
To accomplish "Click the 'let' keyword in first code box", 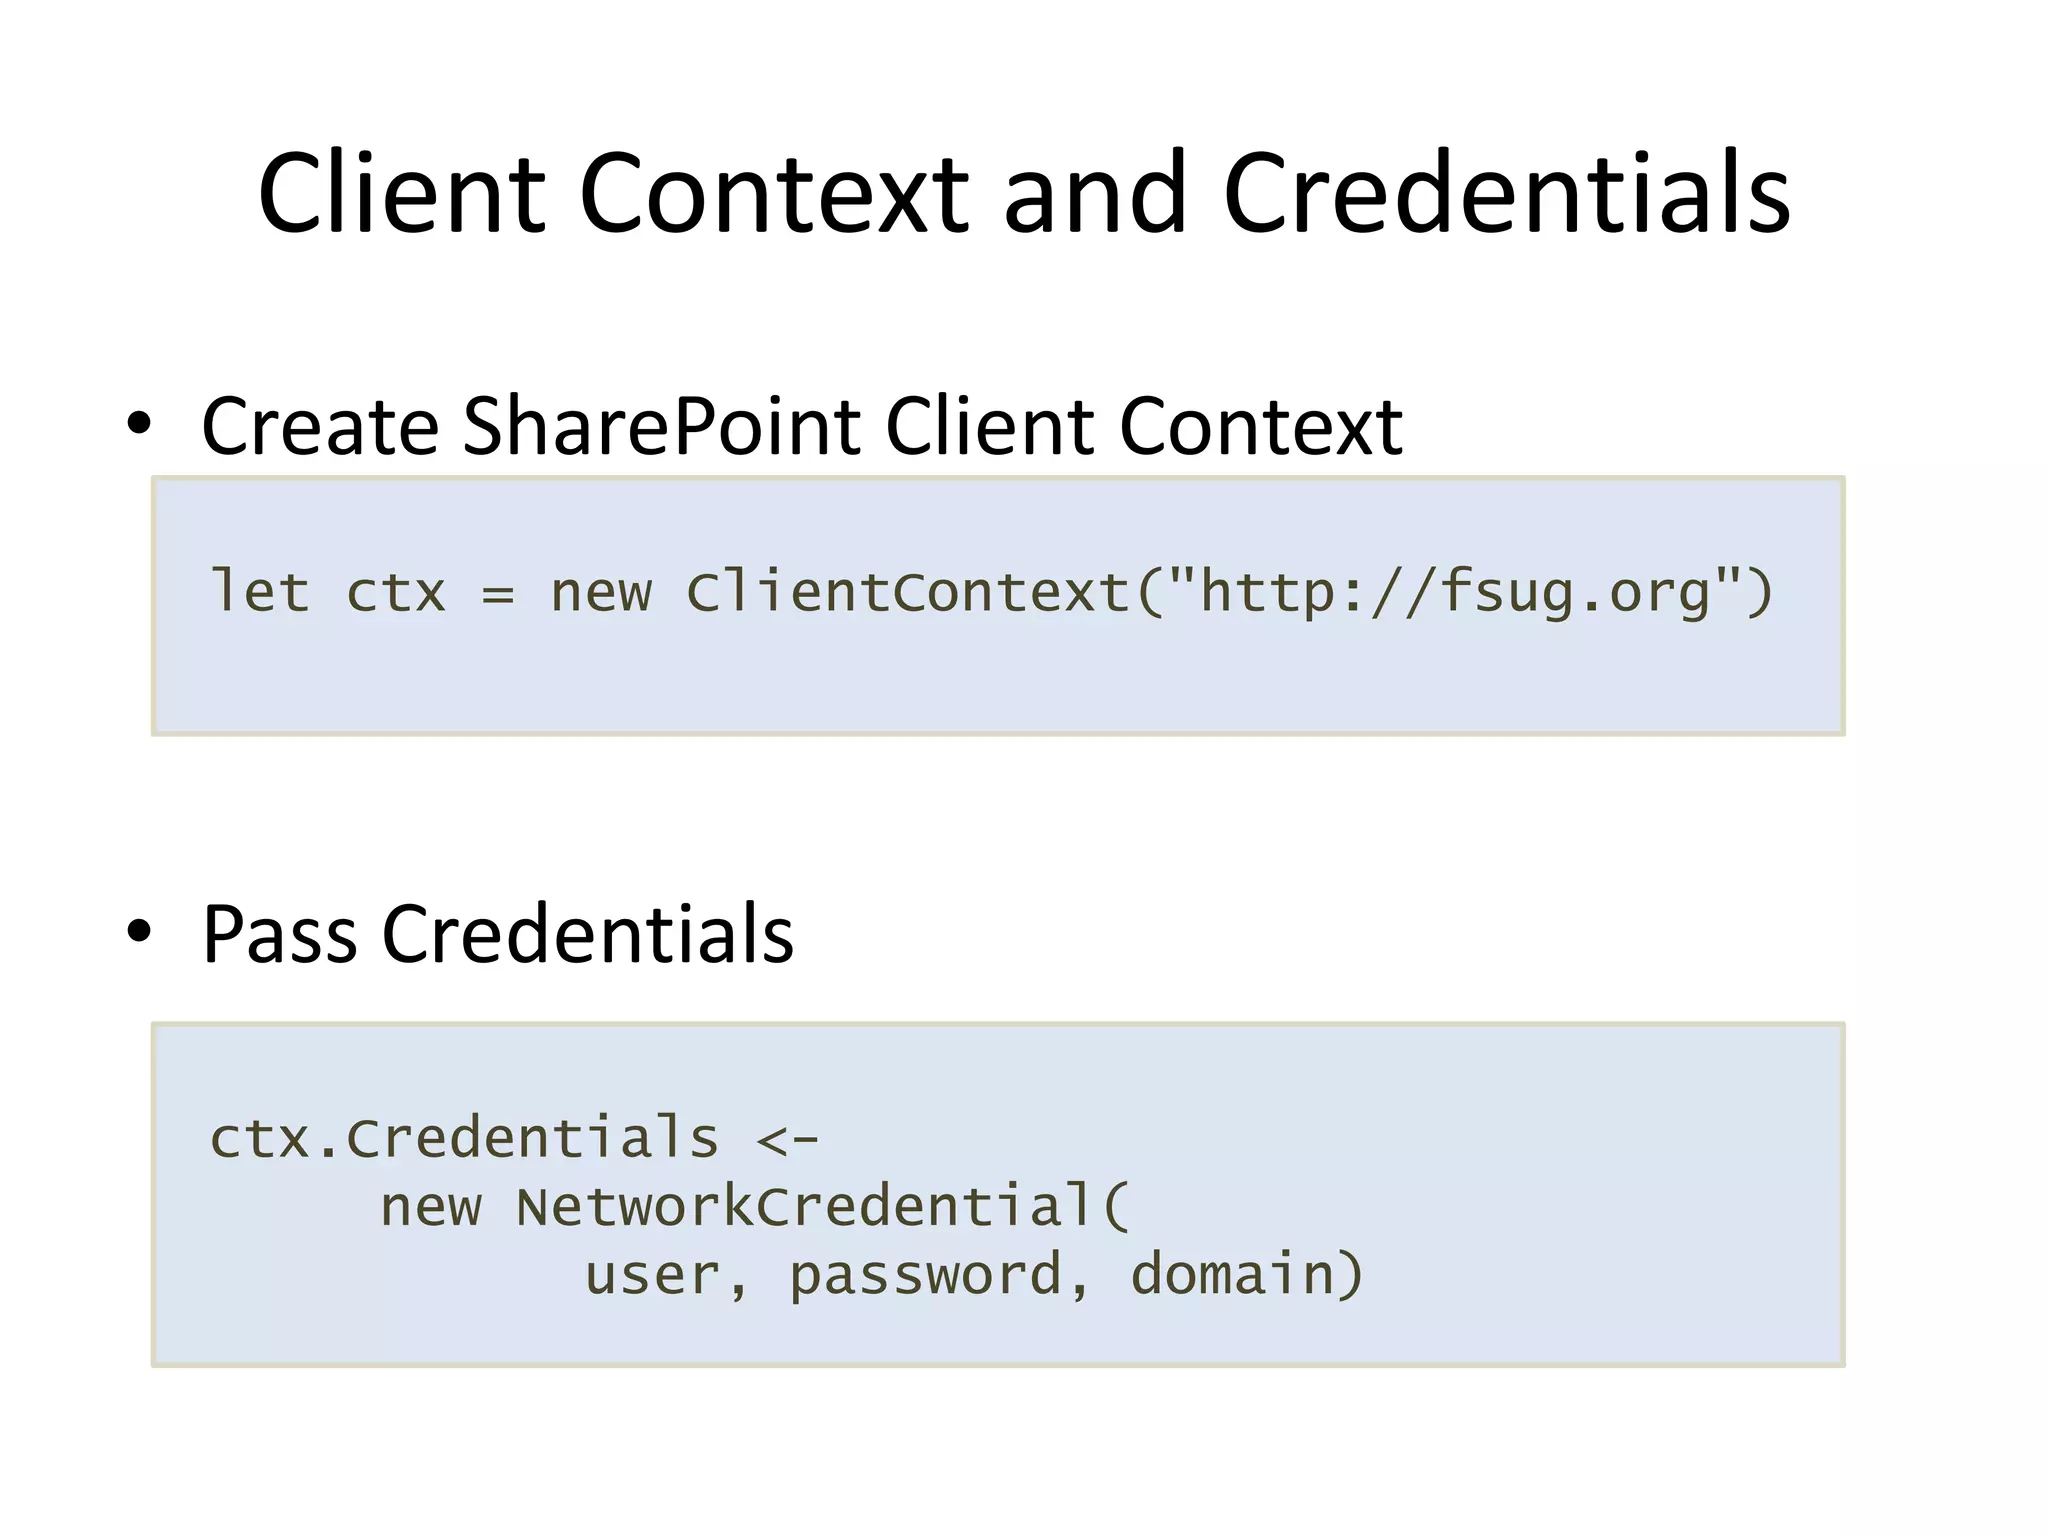I will [258, 592].
